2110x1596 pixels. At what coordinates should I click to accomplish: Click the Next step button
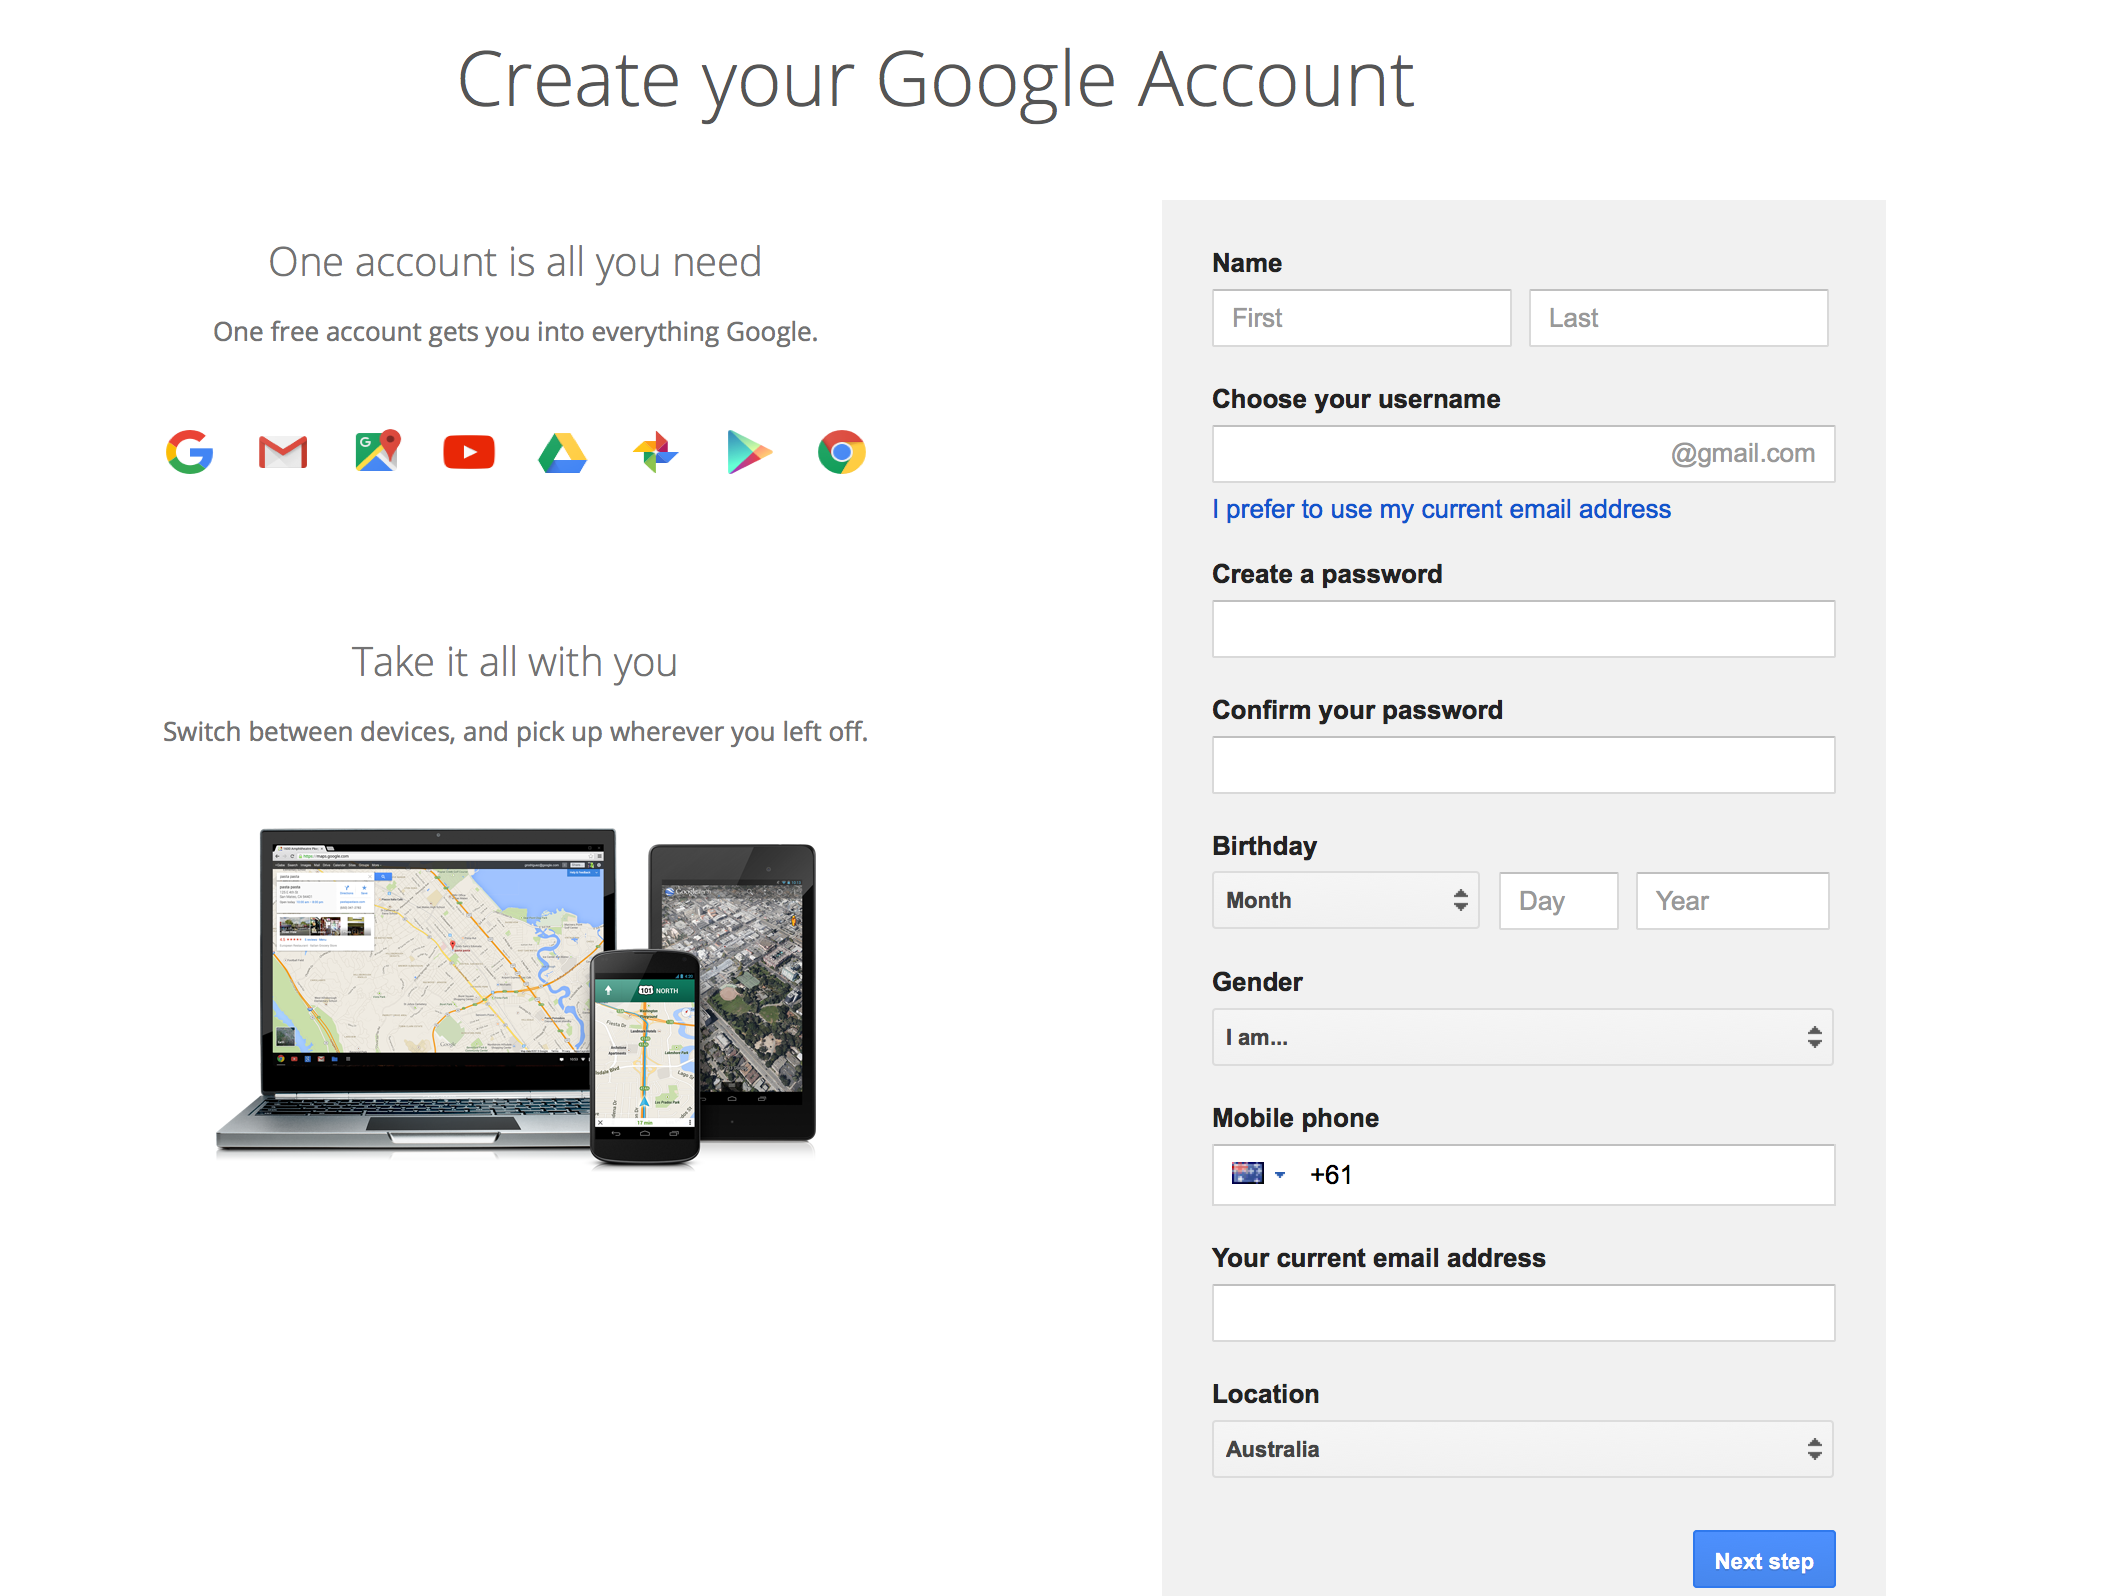[1763, 1560]
